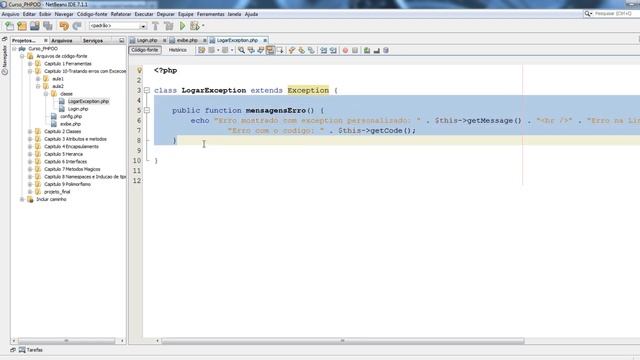Click Find Previous Occurrence icon
This screenshot has height=360, width=640.
pos(251,50)
